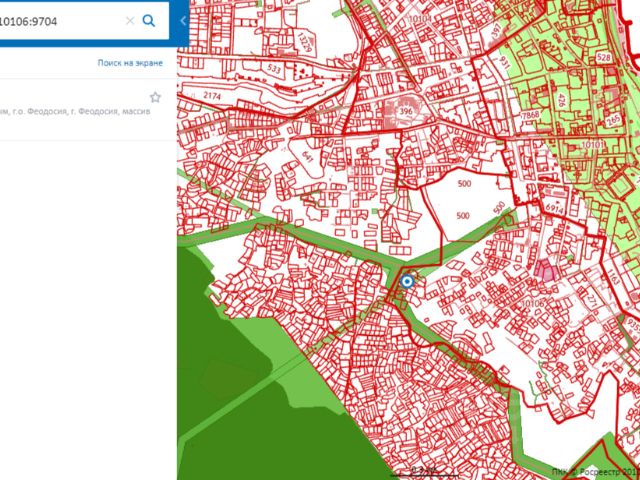Click quarter label 10106 on map
640x480 pixels.
tap(533, 303)
